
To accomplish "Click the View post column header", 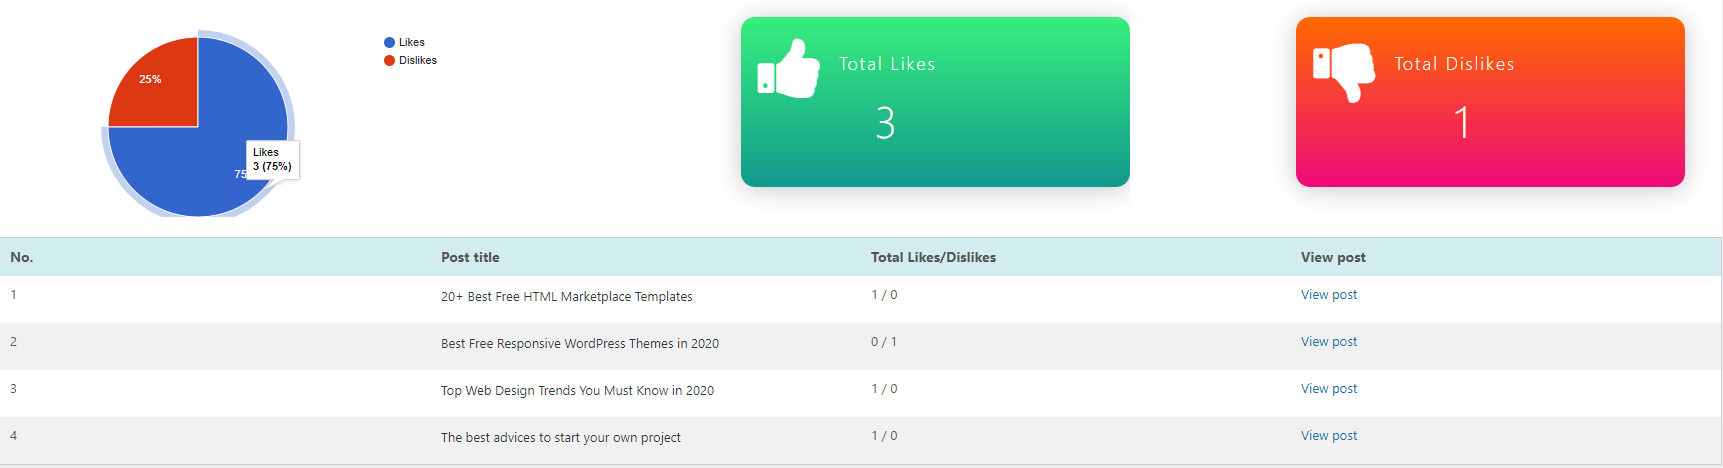I will 1333,257.
